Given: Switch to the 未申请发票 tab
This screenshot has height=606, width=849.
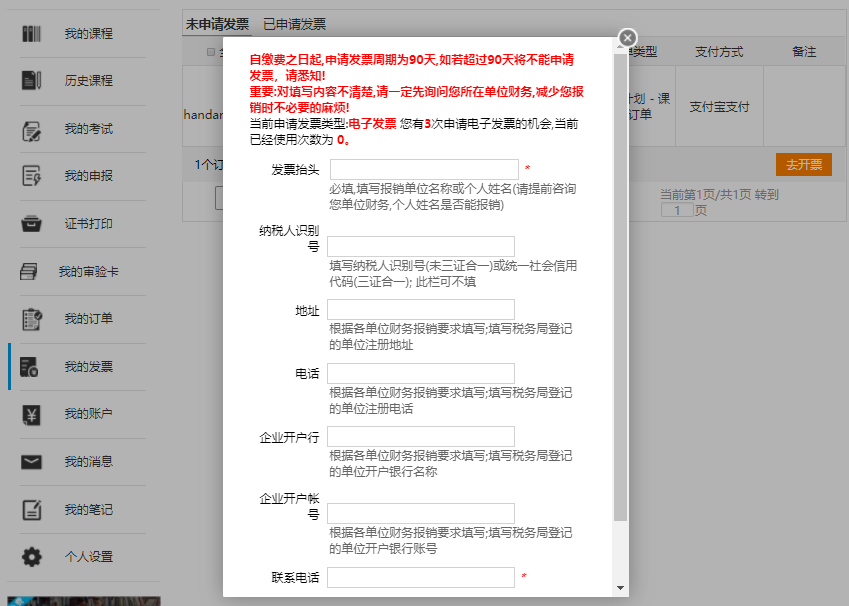Looking at the screenshot, I should (217, 24).
